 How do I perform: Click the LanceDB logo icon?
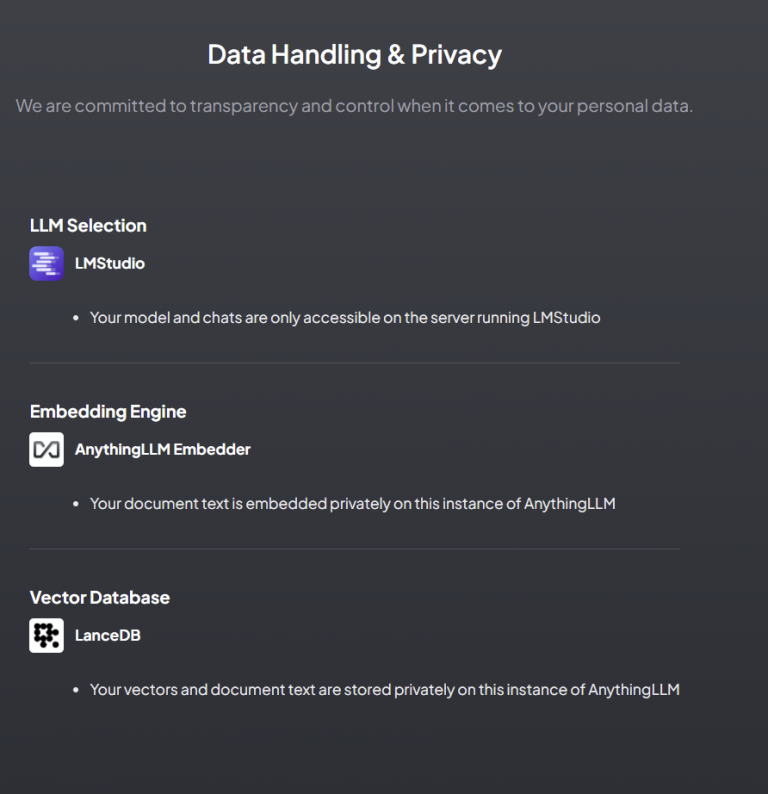tap(46, 636)
